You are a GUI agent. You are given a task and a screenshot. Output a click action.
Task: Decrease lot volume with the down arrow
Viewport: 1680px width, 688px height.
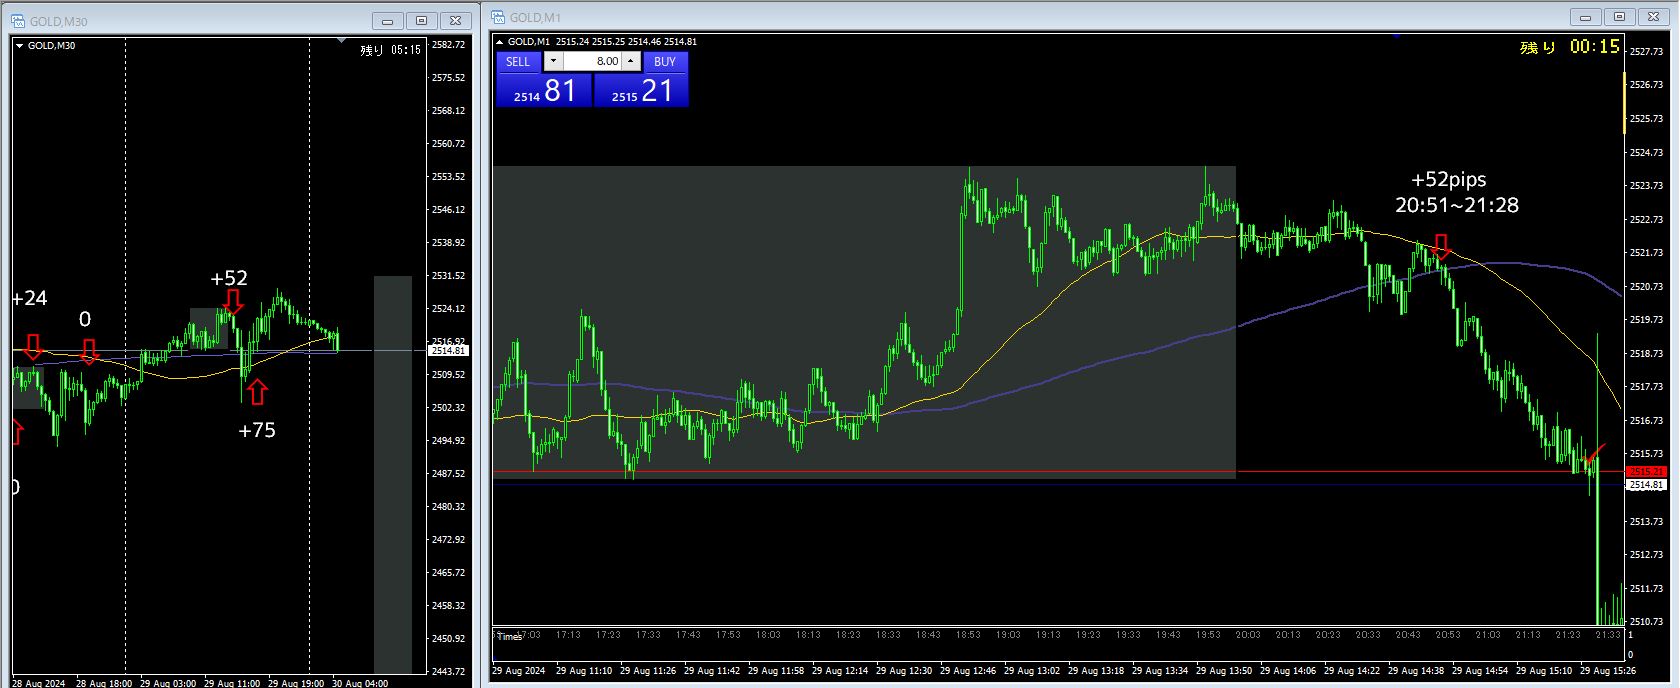pyautogui.click(x=553, y=61)
